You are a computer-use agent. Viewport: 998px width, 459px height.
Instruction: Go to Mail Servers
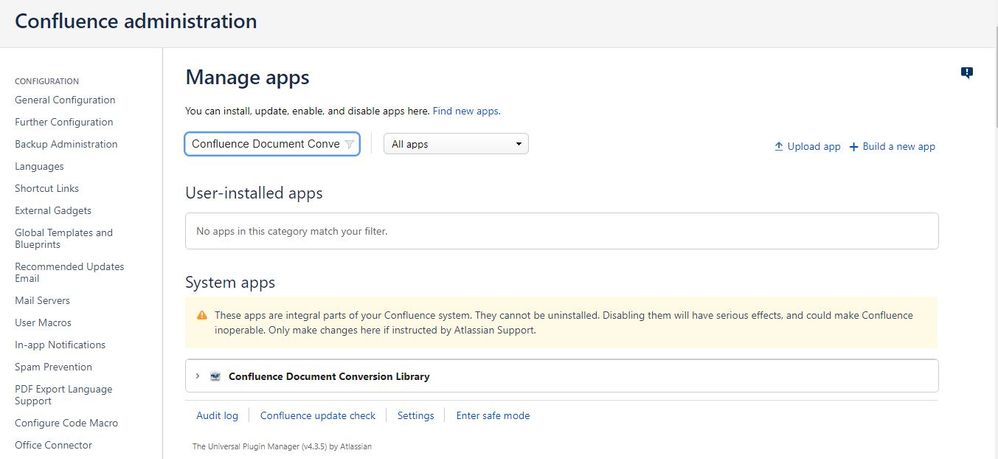pyautogui.click(x=42, y=300)
